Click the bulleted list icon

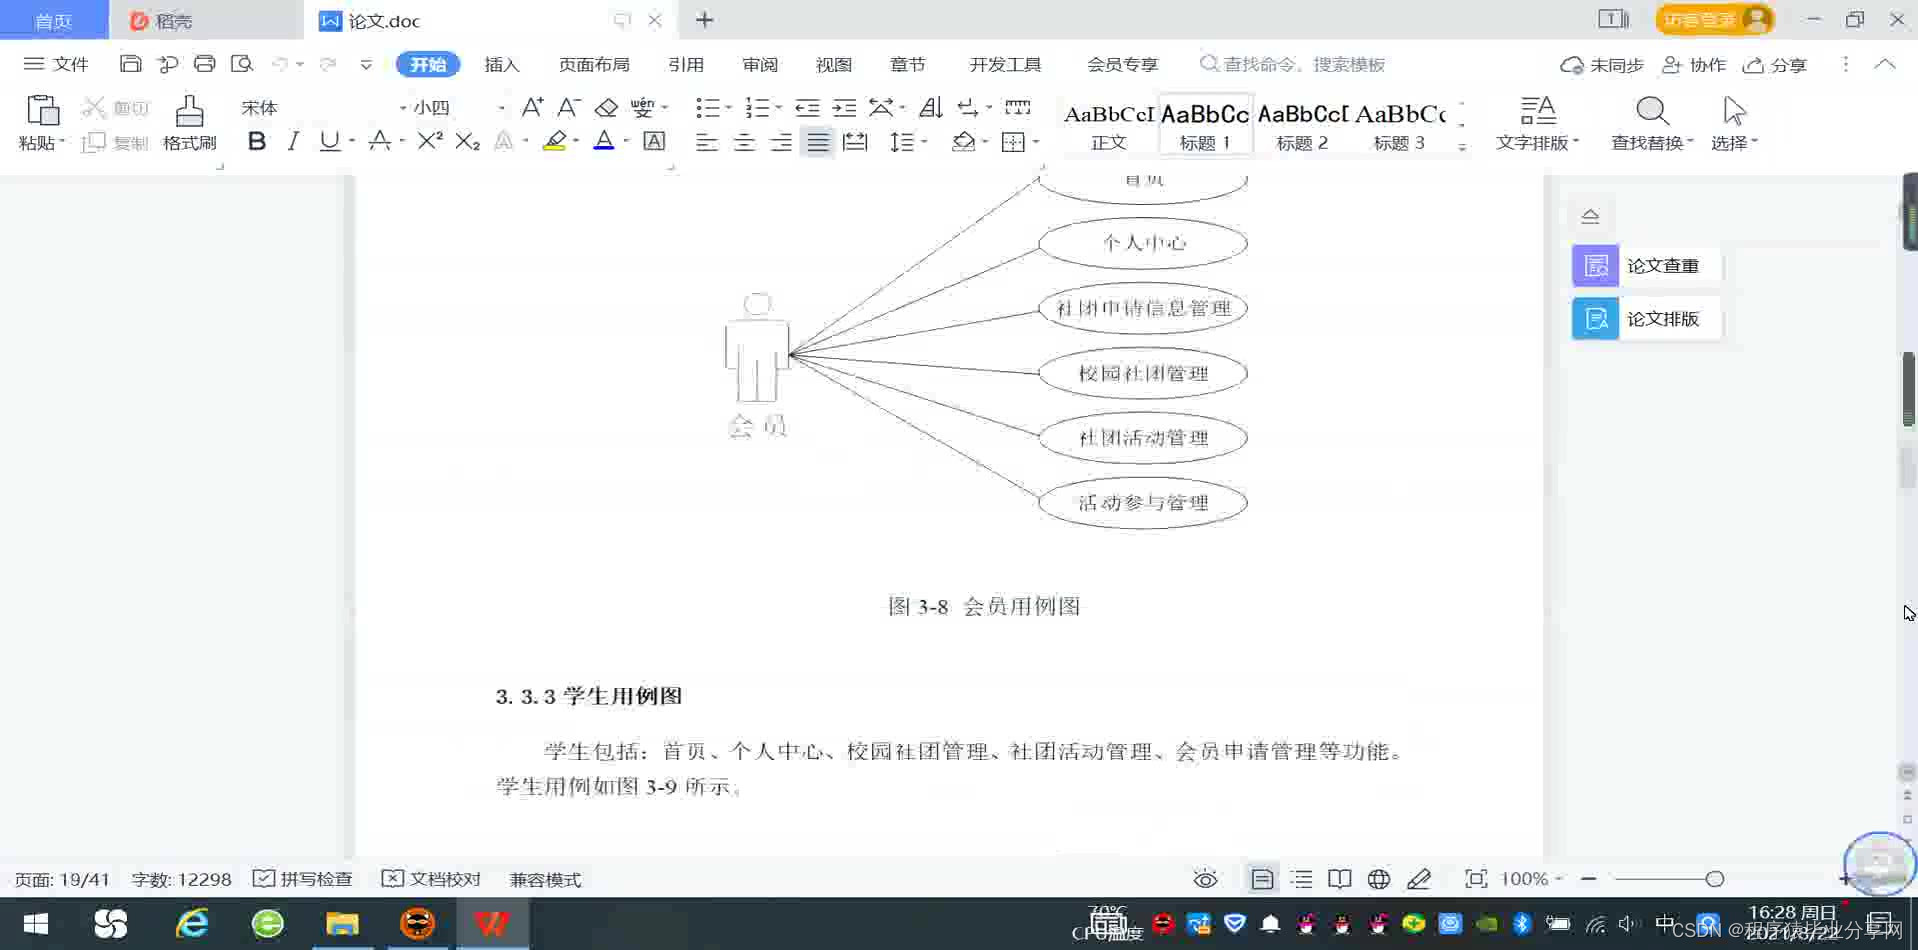click(x=708, y=107)
